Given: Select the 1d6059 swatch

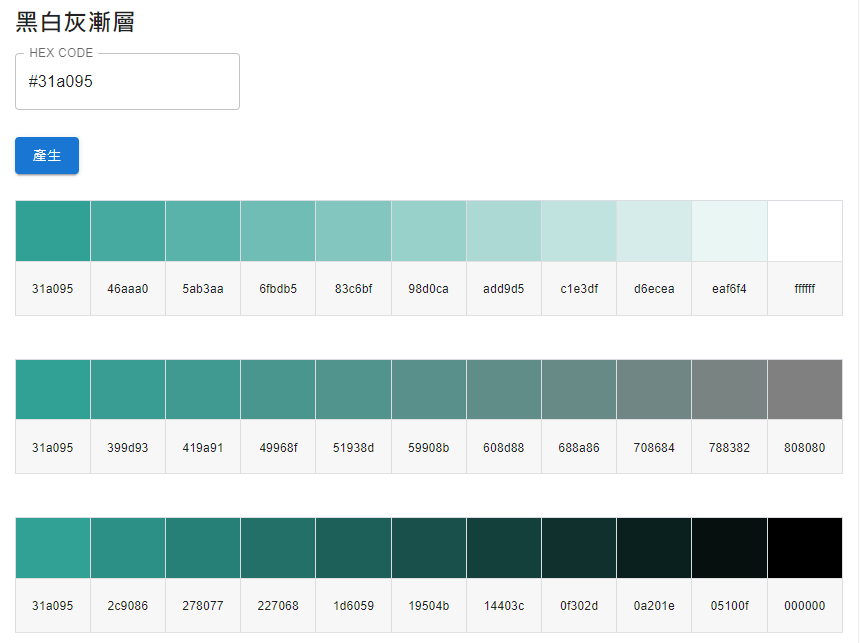Looking at the screenshot, I should (x=353, y=546).
